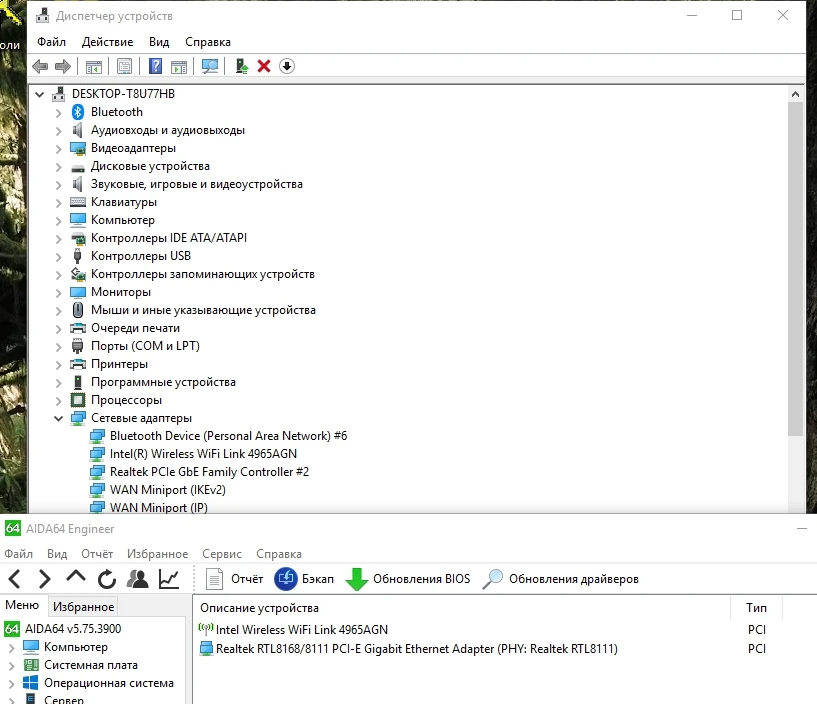Click Описание устройства column header
Viewport: 817px width, 704px height.
259,608
